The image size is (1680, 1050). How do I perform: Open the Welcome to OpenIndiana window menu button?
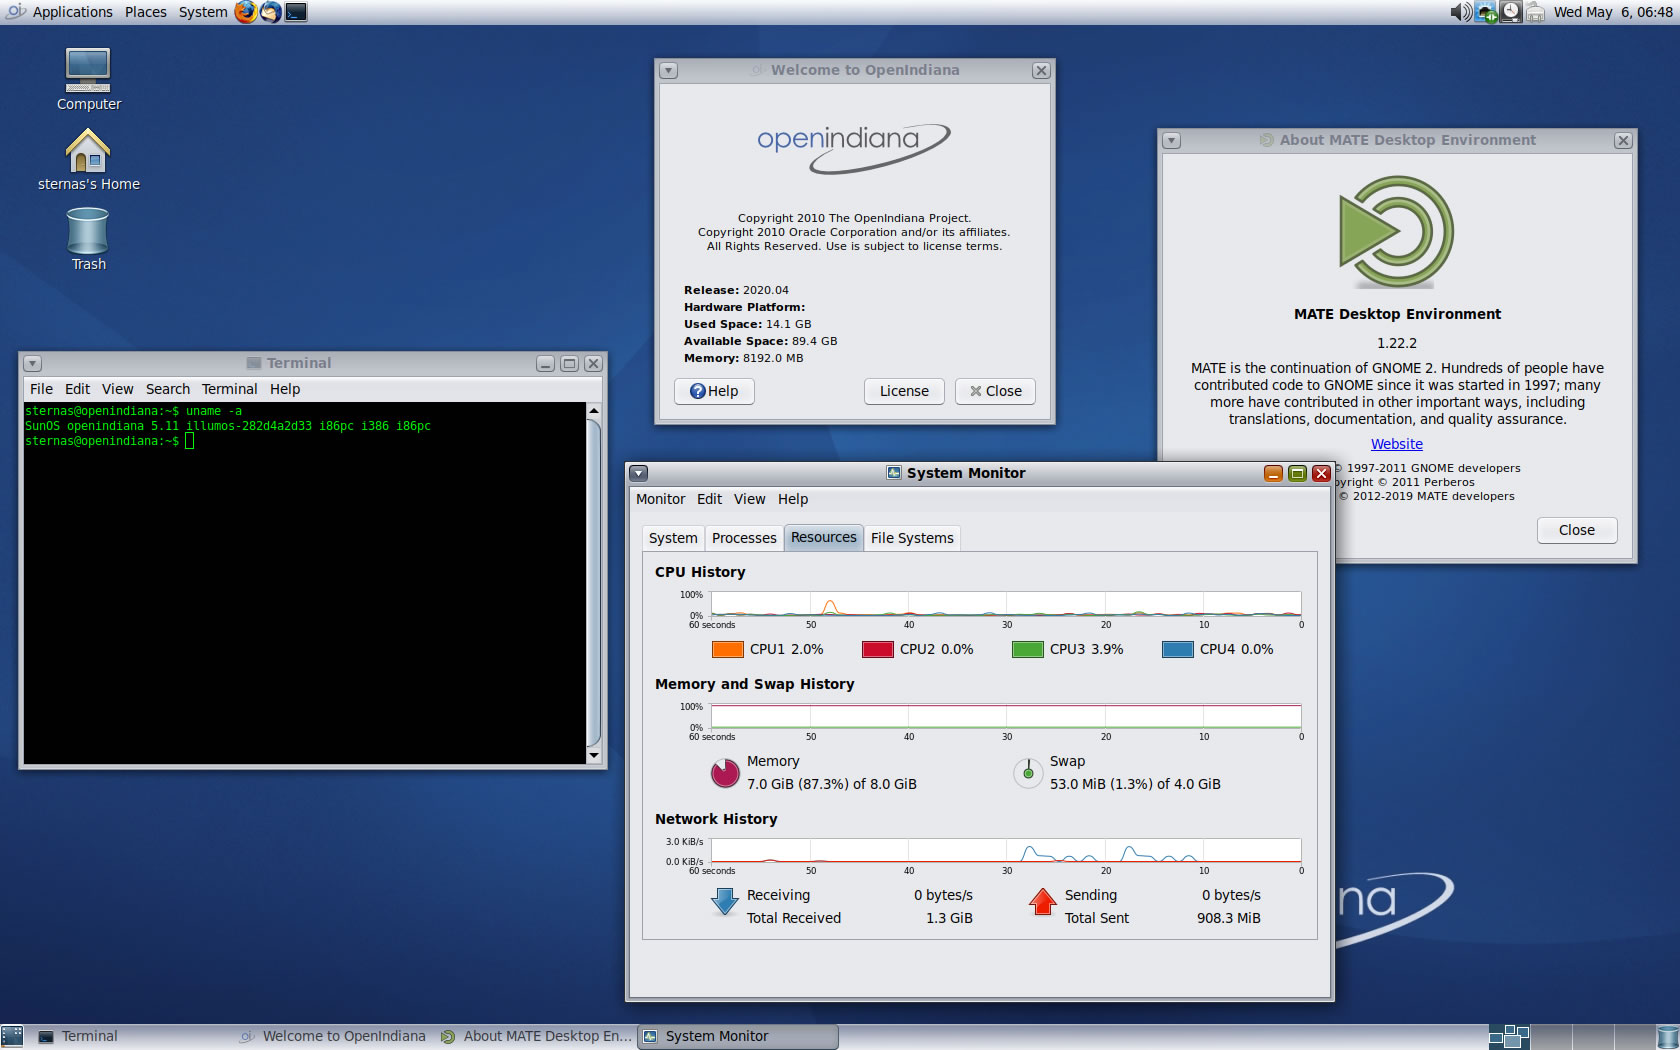click(669, 71)
